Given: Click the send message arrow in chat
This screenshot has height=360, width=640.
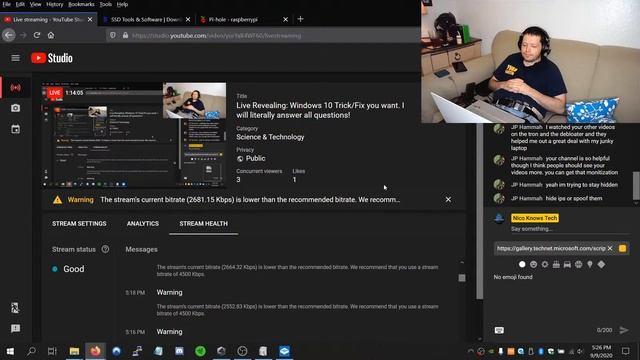Looking at the screenshot, I should 623,330.
